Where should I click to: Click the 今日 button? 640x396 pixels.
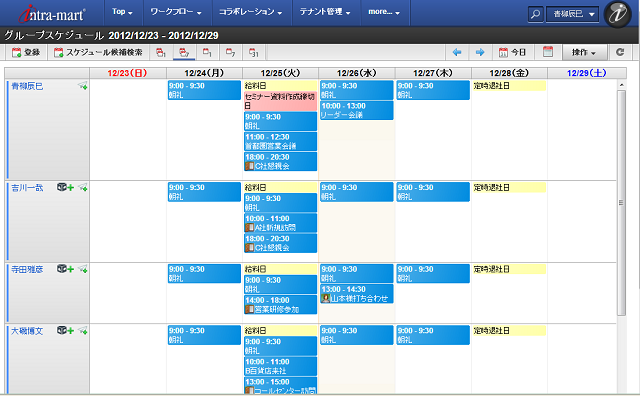(x=512, y=52)
